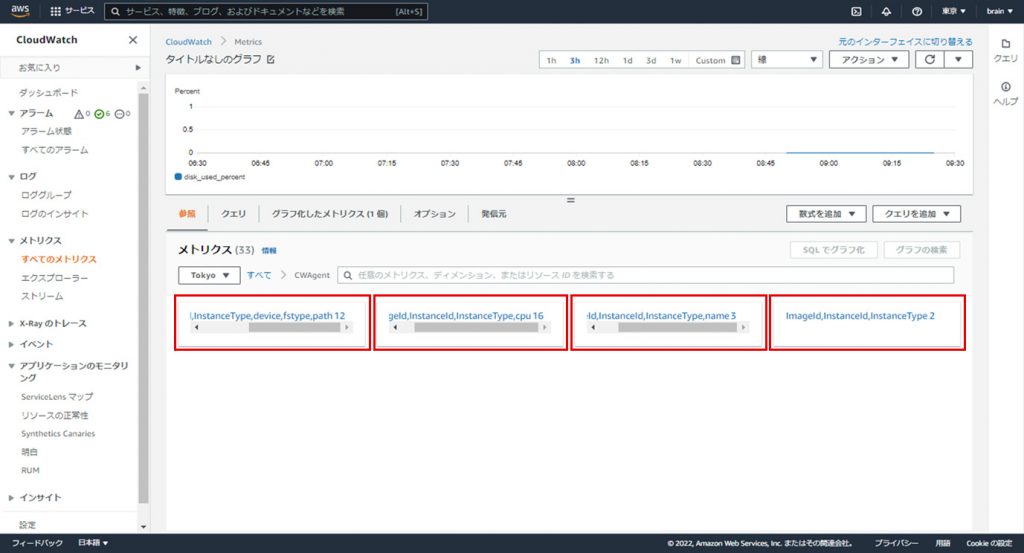
Task: Open the services grid menu icon
Action: [x=56, y=11]
